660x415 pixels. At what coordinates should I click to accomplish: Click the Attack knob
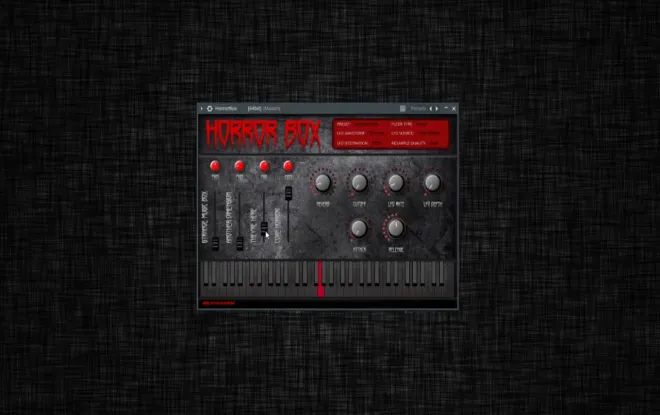[359, 229]
